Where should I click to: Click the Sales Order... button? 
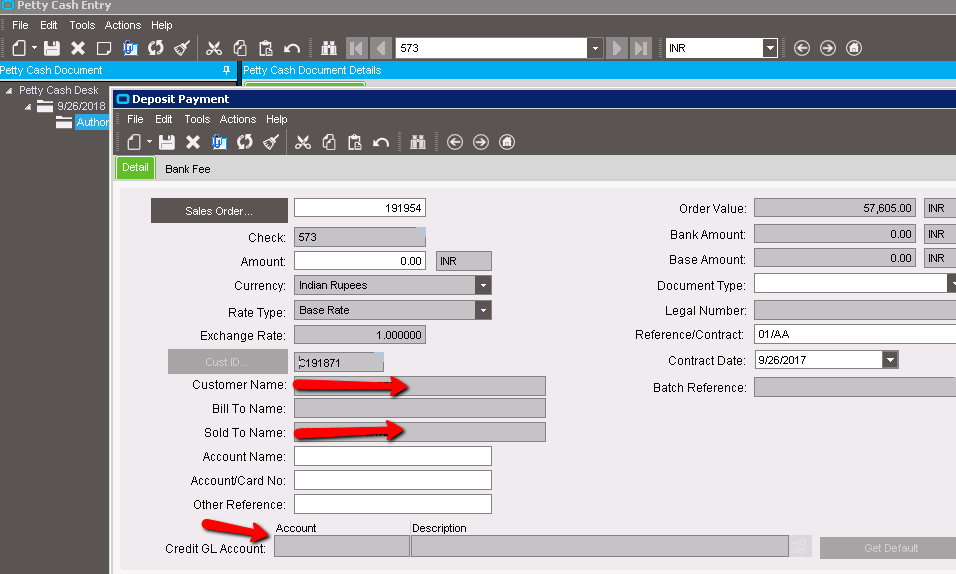point(219,211)
